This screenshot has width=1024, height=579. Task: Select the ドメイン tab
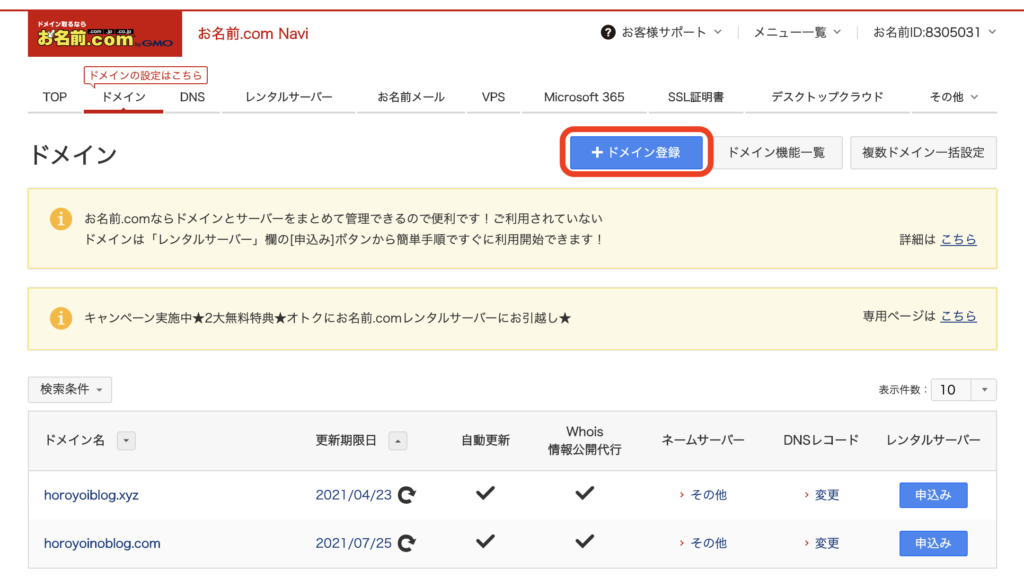[x=123, y=97]
